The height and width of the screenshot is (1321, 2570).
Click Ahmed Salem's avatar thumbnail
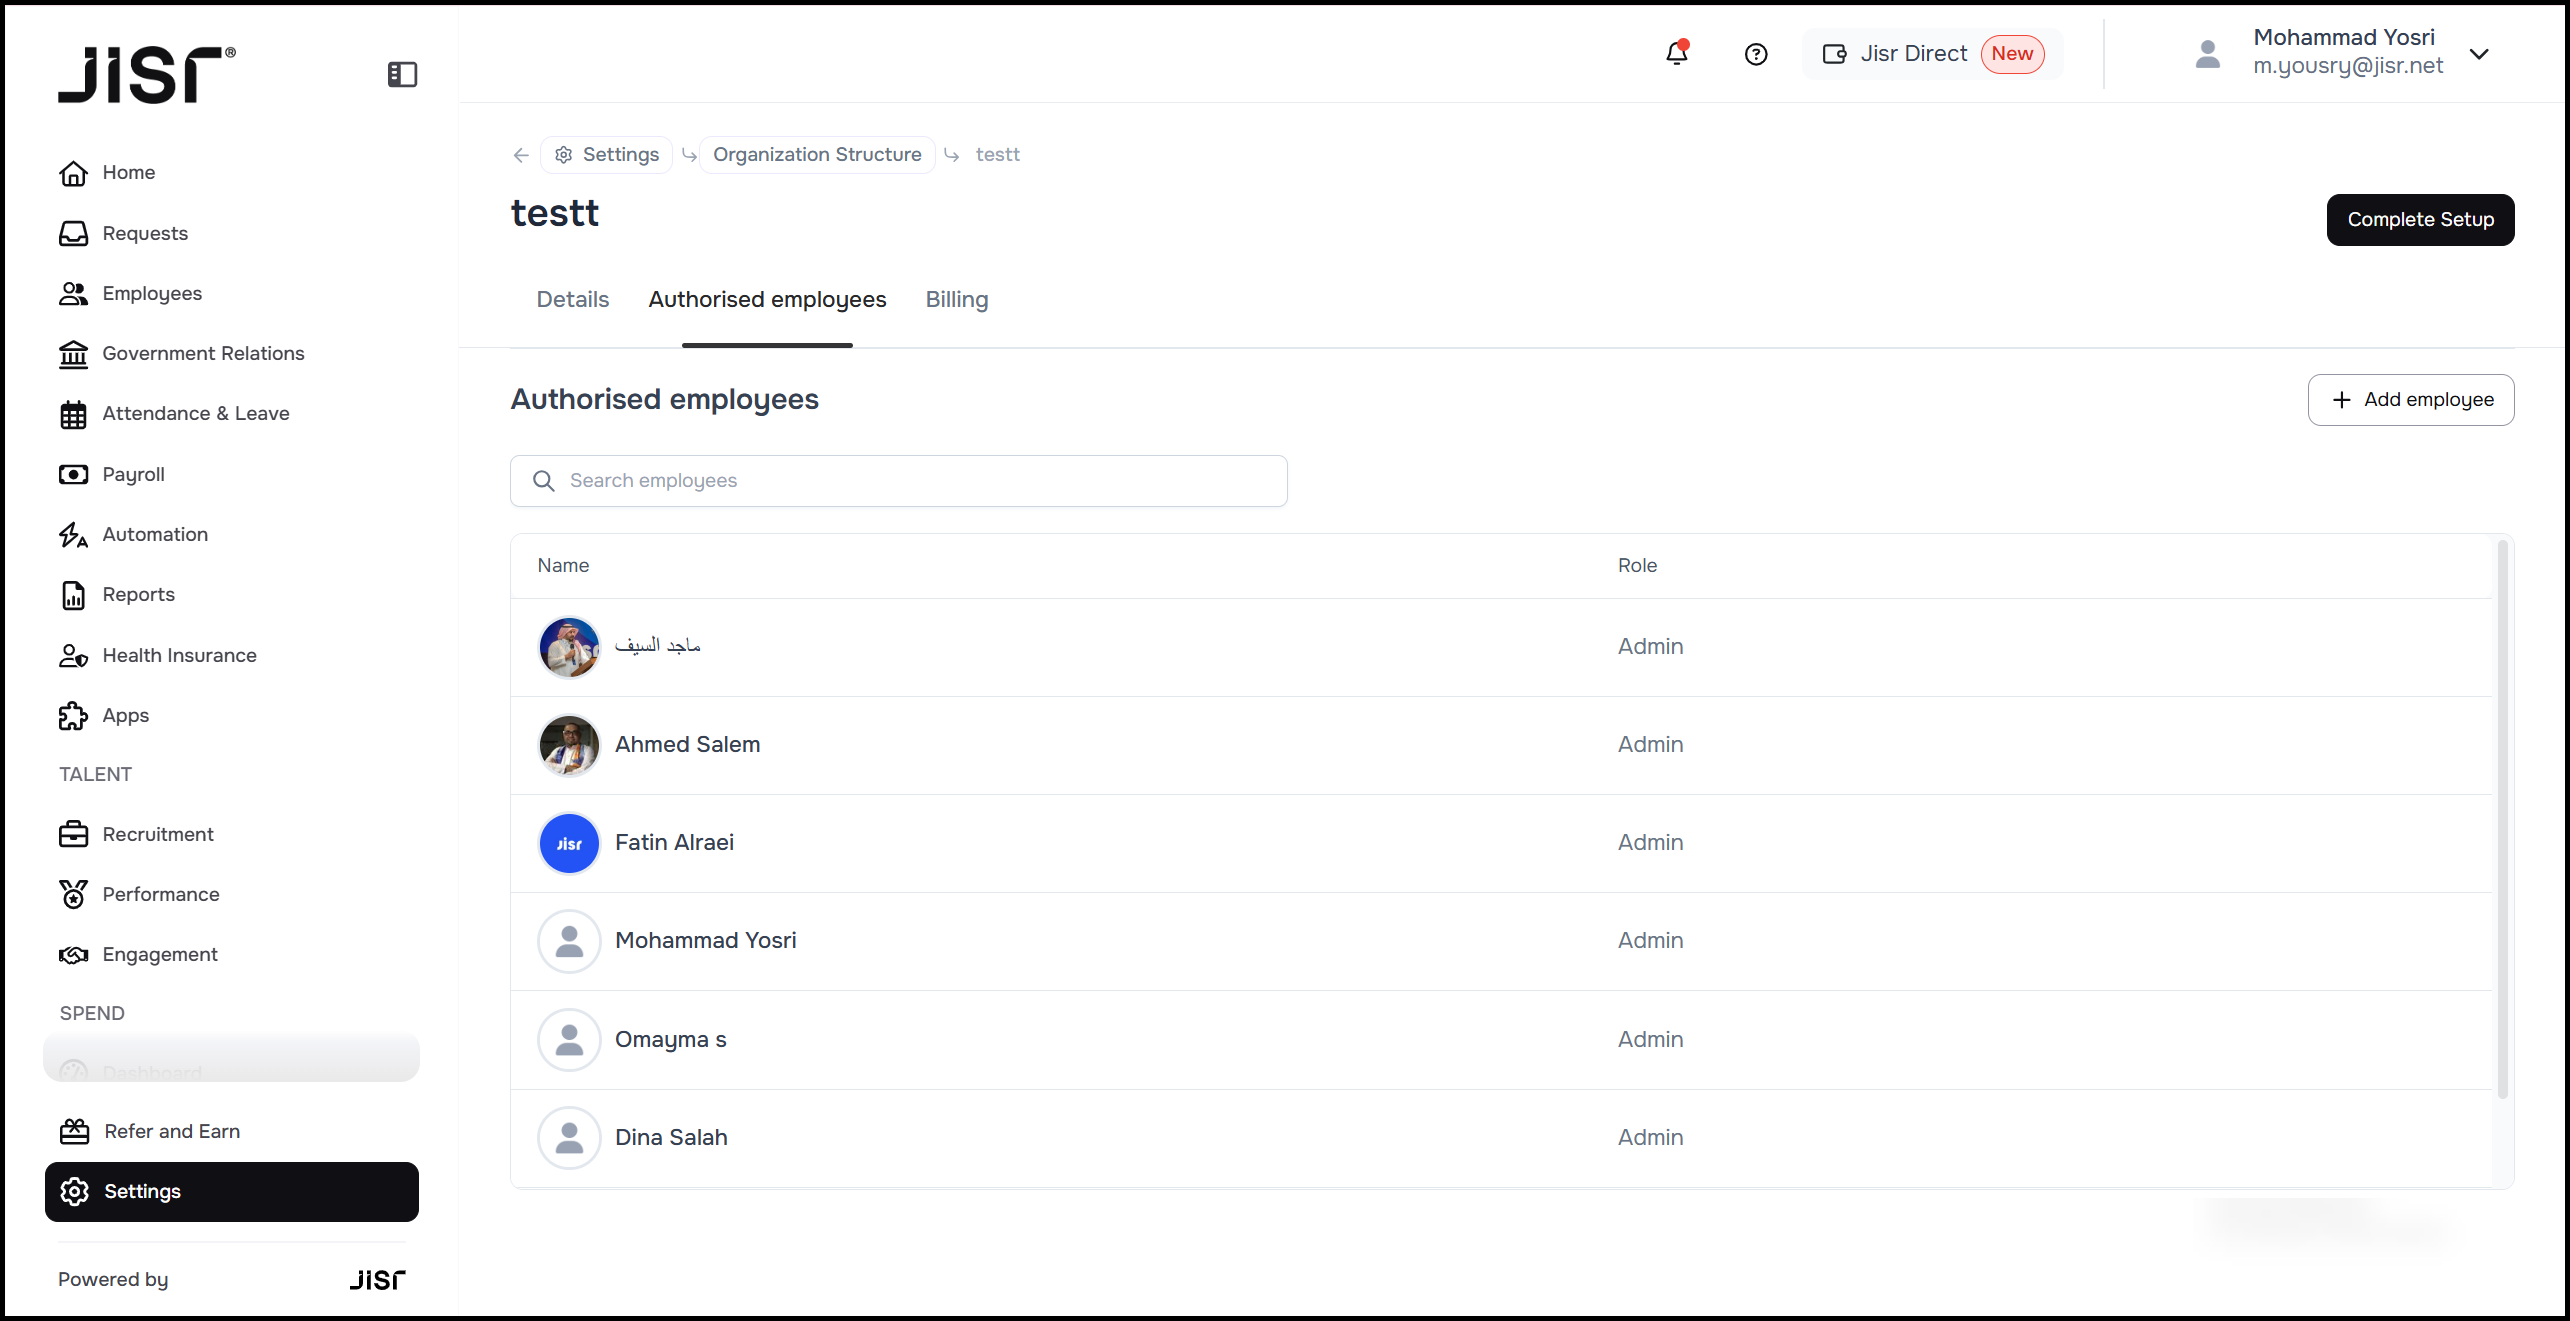point(569,745)
